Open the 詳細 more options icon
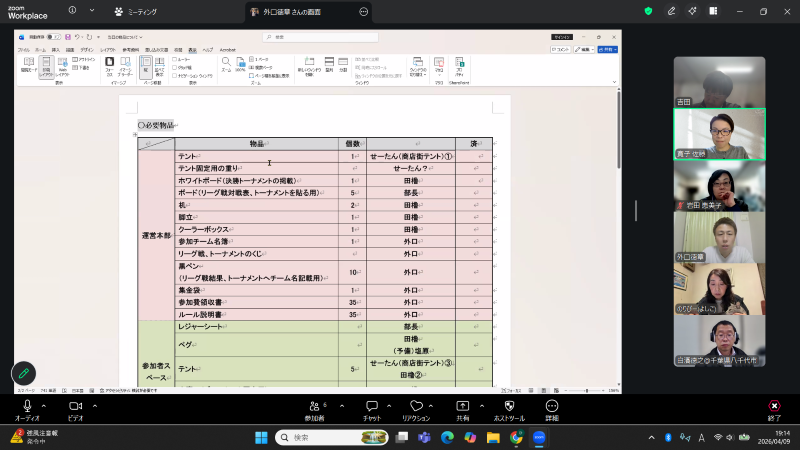 click(x=552, y=405)
